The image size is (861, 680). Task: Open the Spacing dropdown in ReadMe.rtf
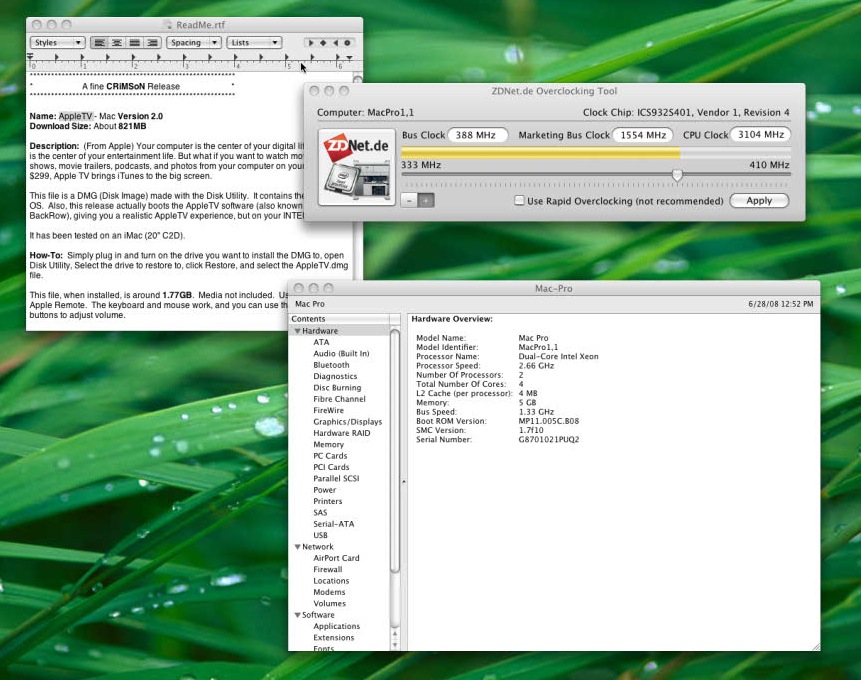click(193, 42)
